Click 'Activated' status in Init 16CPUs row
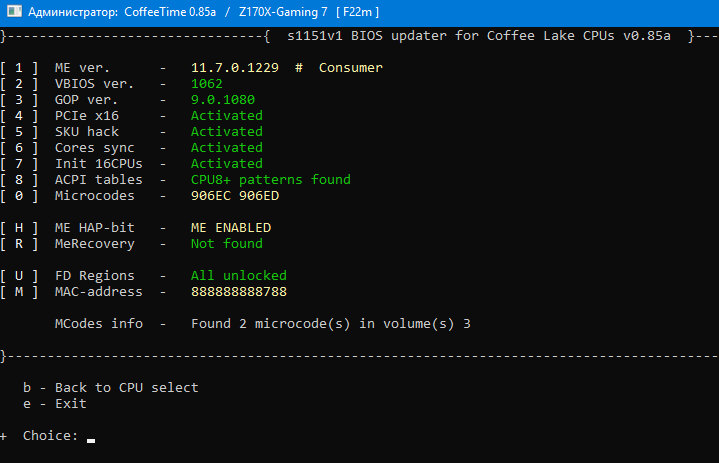719x463 pixels. tap(227, 164)
